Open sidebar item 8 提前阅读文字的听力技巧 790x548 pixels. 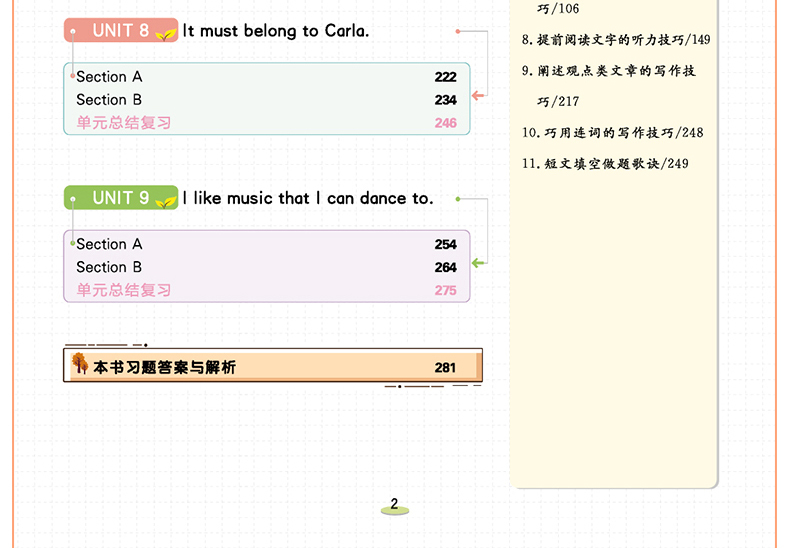click(x=616, y=40)
